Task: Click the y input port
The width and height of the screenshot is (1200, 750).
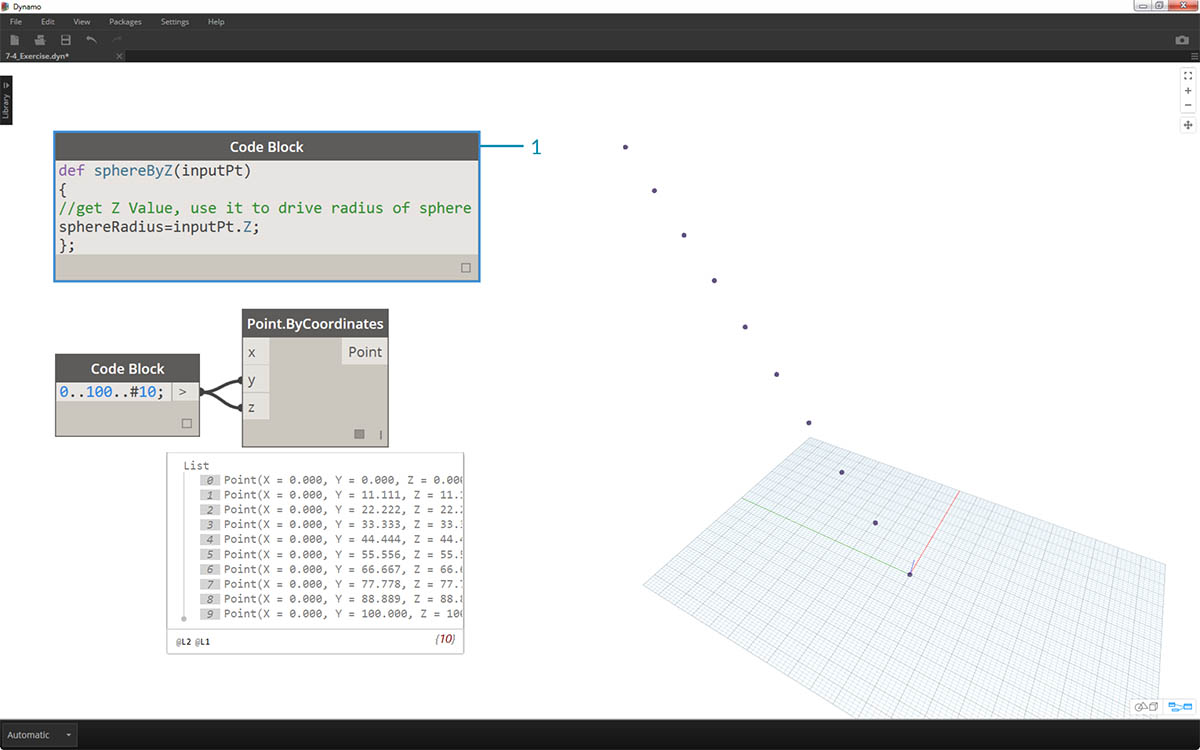Action: pyautogui.click(x=255, y=380)
